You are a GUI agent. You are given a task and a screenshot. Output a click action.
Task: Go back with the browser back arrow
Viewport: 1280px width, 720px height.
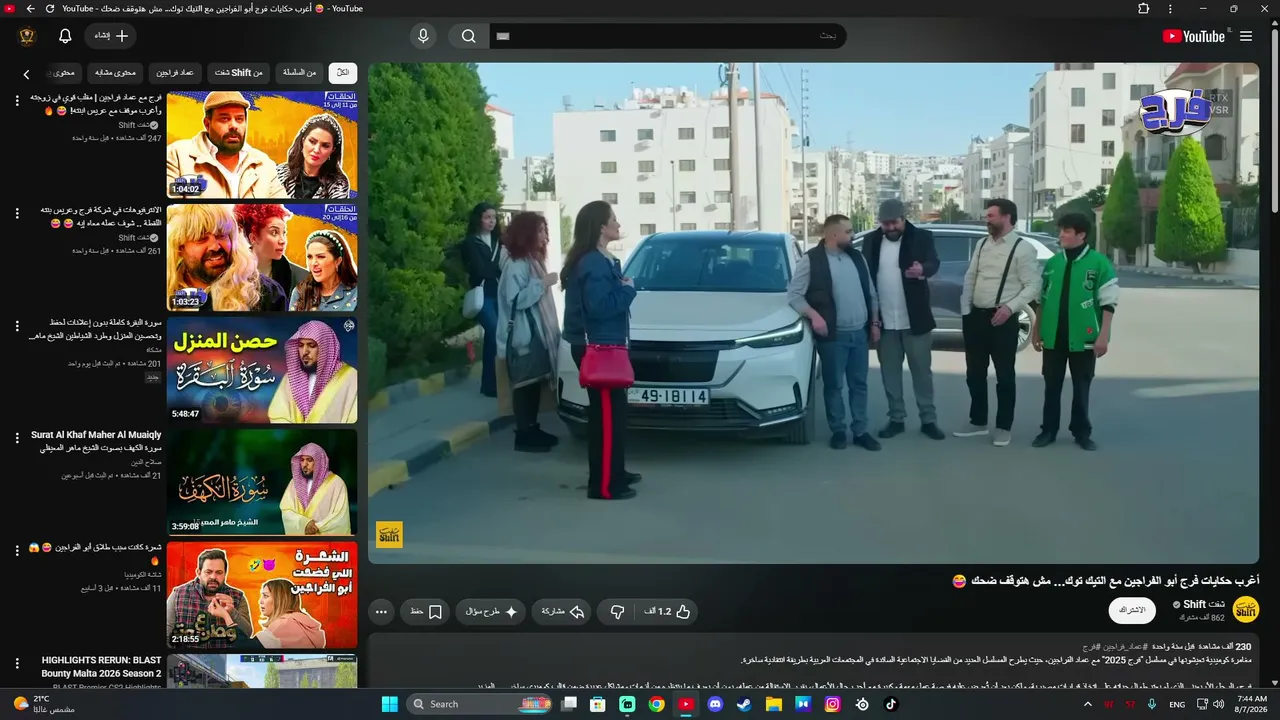coord(30,9)
